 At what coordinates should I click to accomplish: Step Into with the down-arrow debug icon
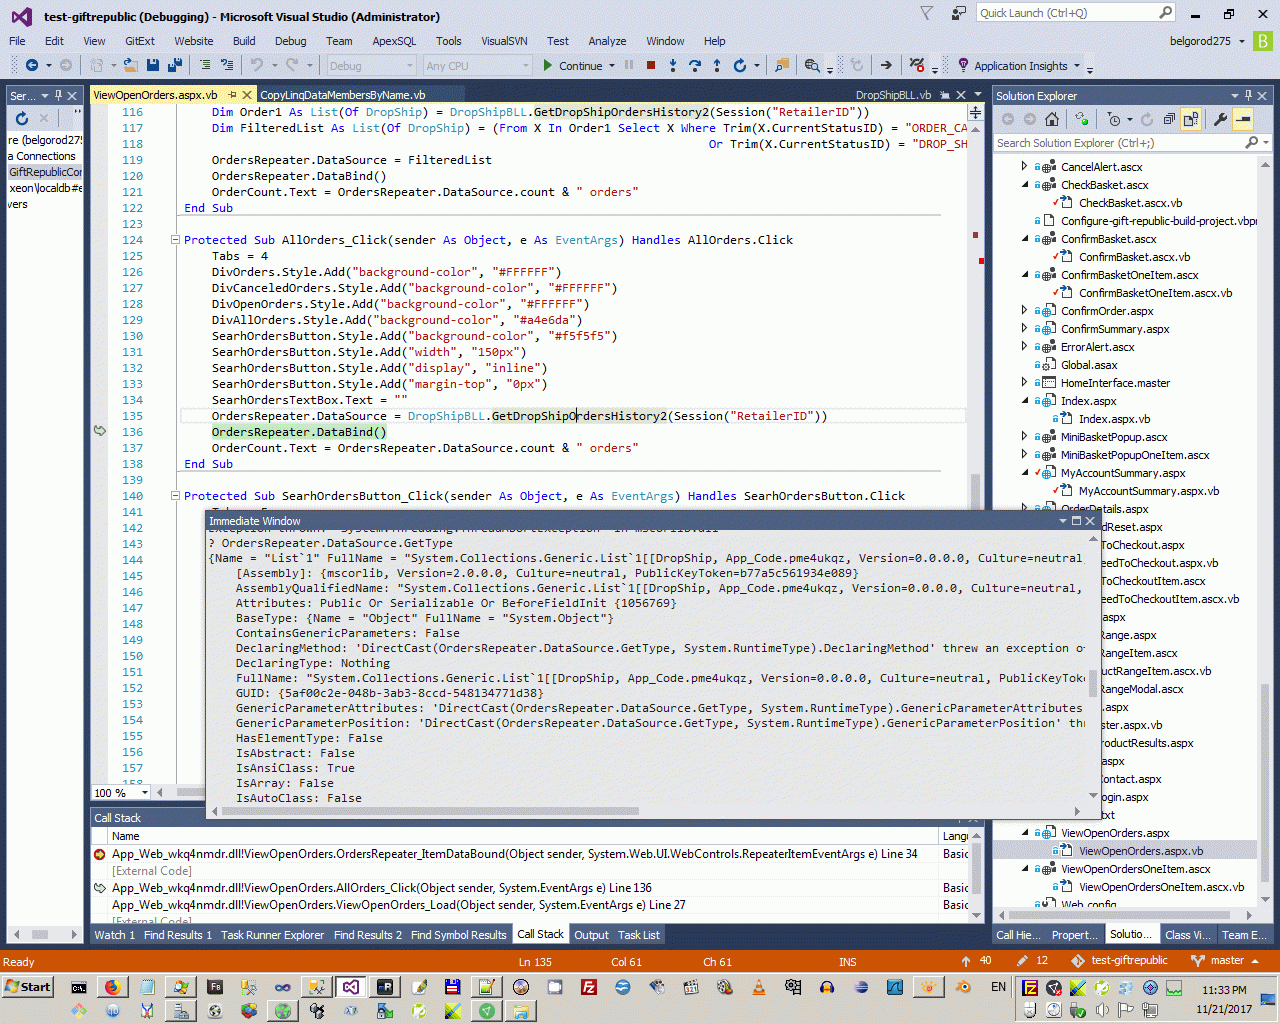pos(673,65)
